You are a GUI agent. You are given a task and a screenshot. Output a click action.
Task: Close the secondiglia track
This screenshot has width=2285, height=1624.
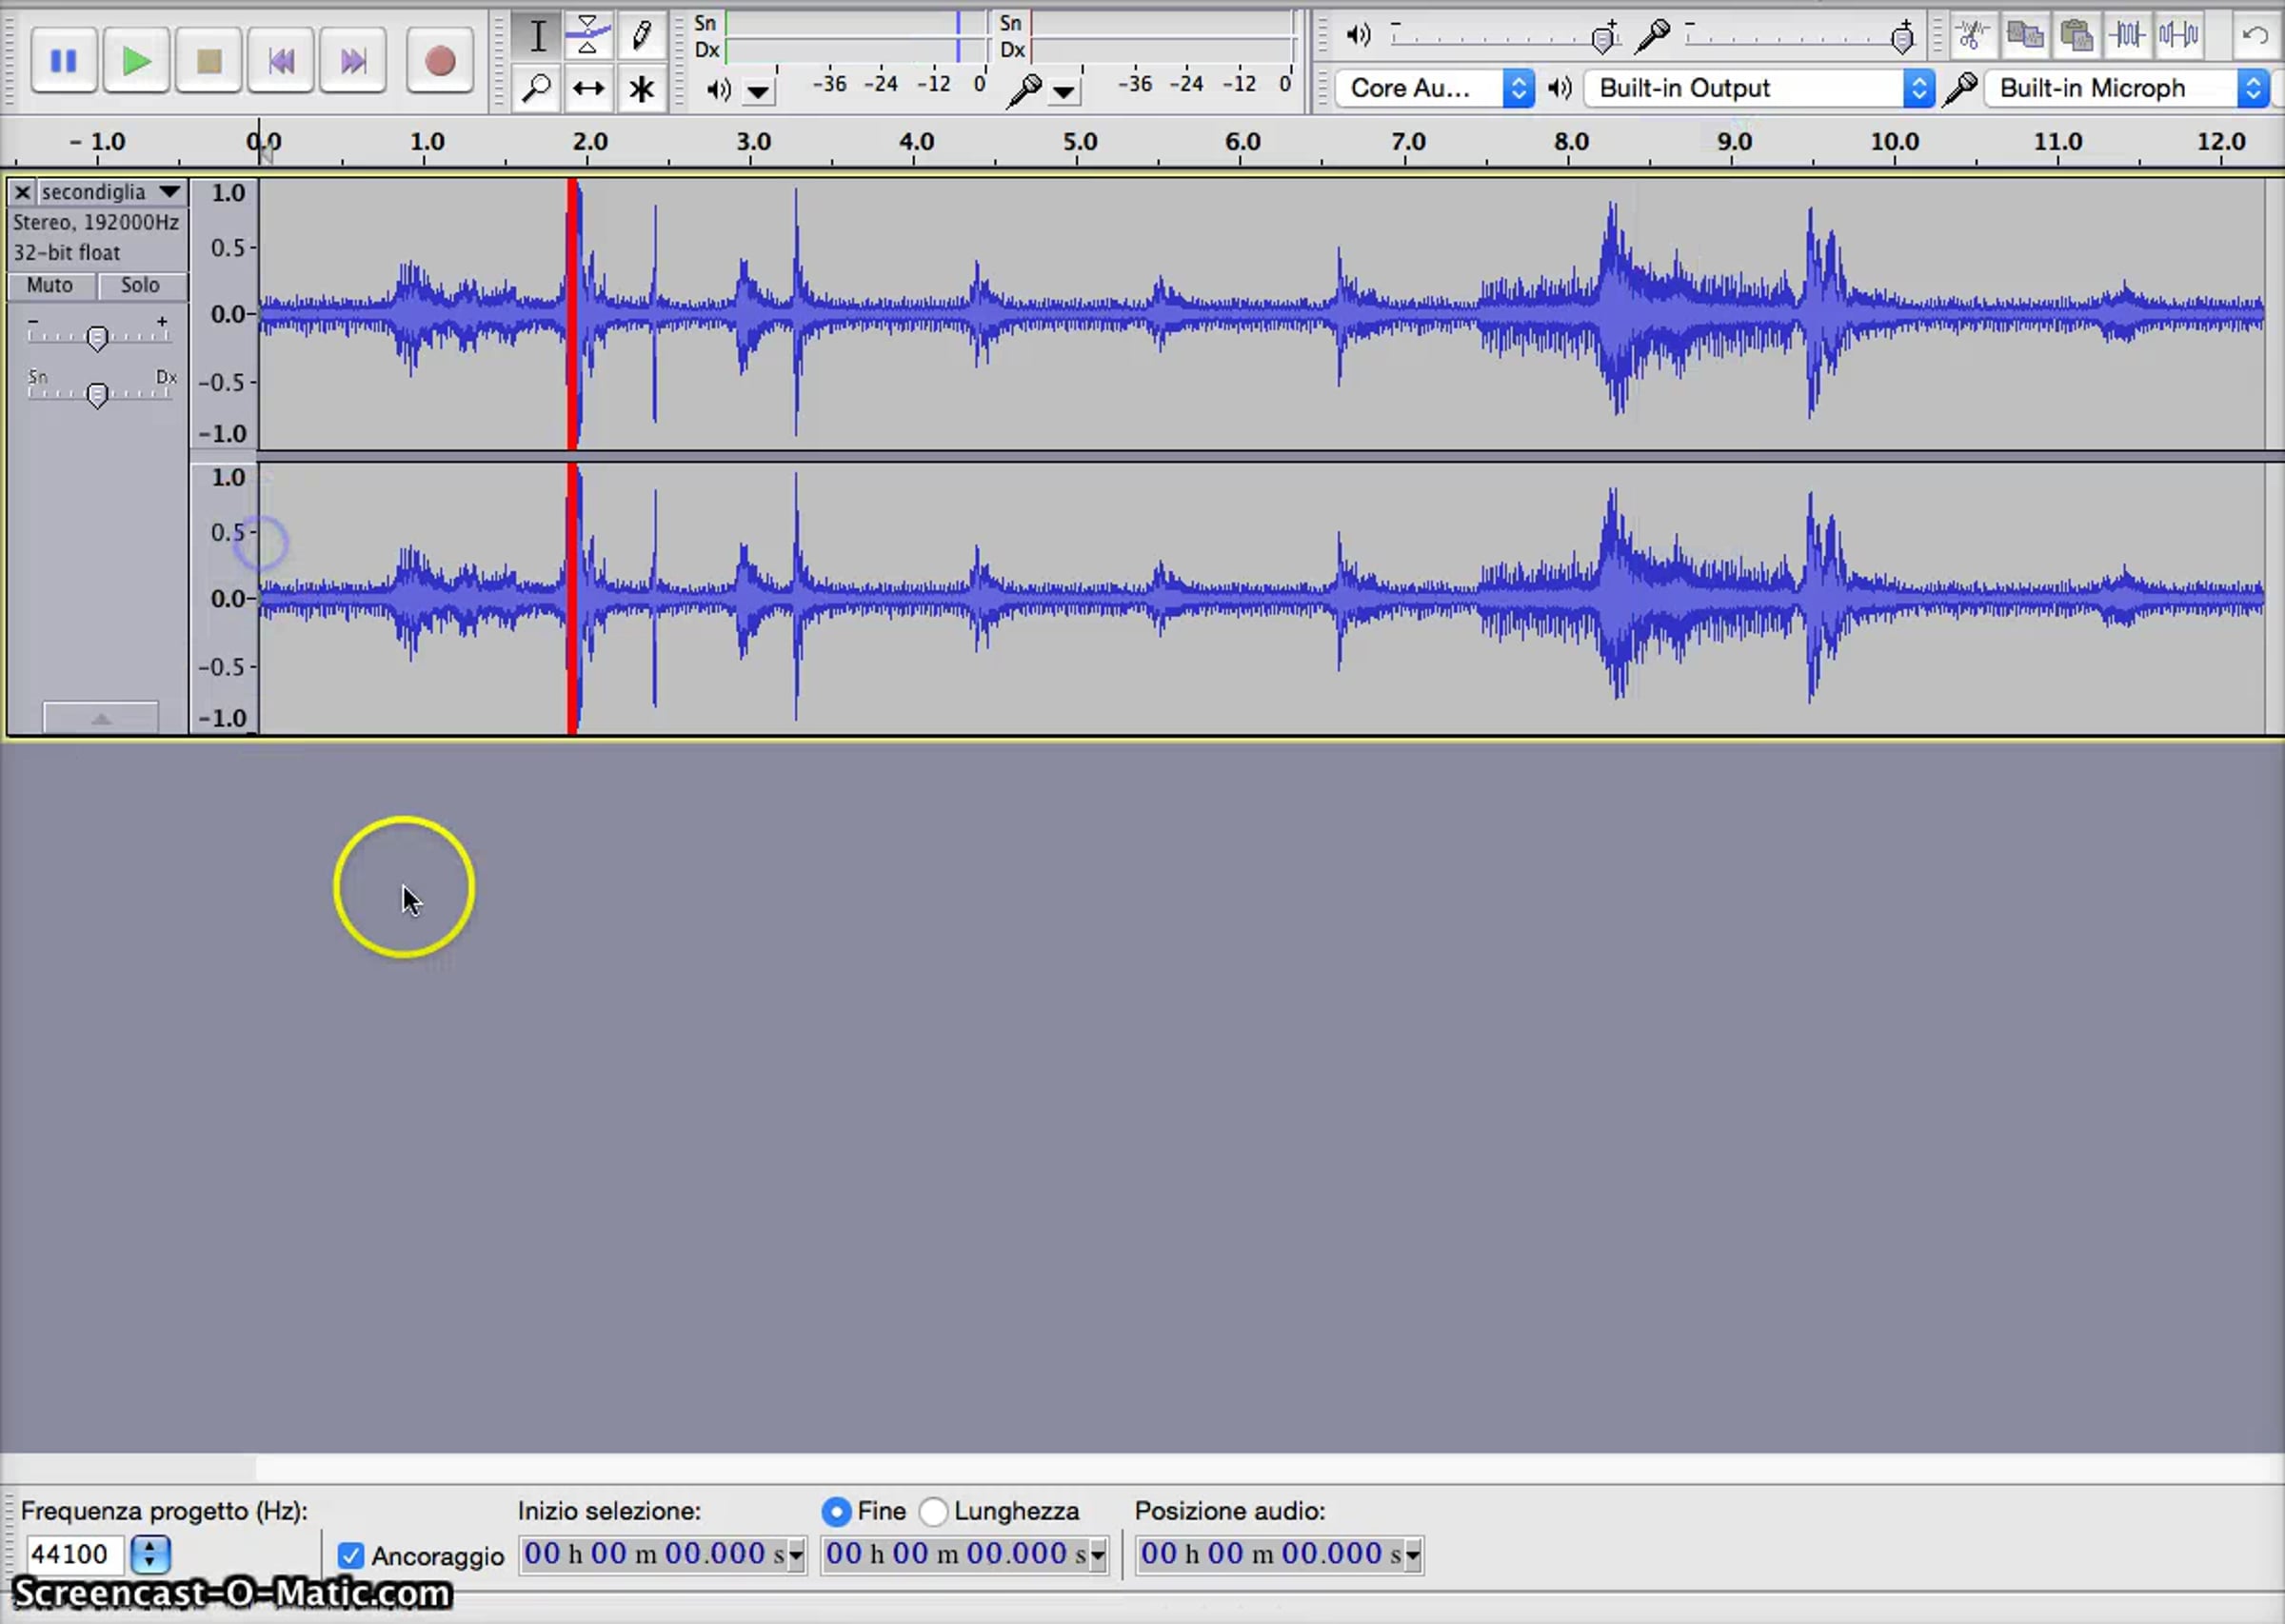pos(22,192)
